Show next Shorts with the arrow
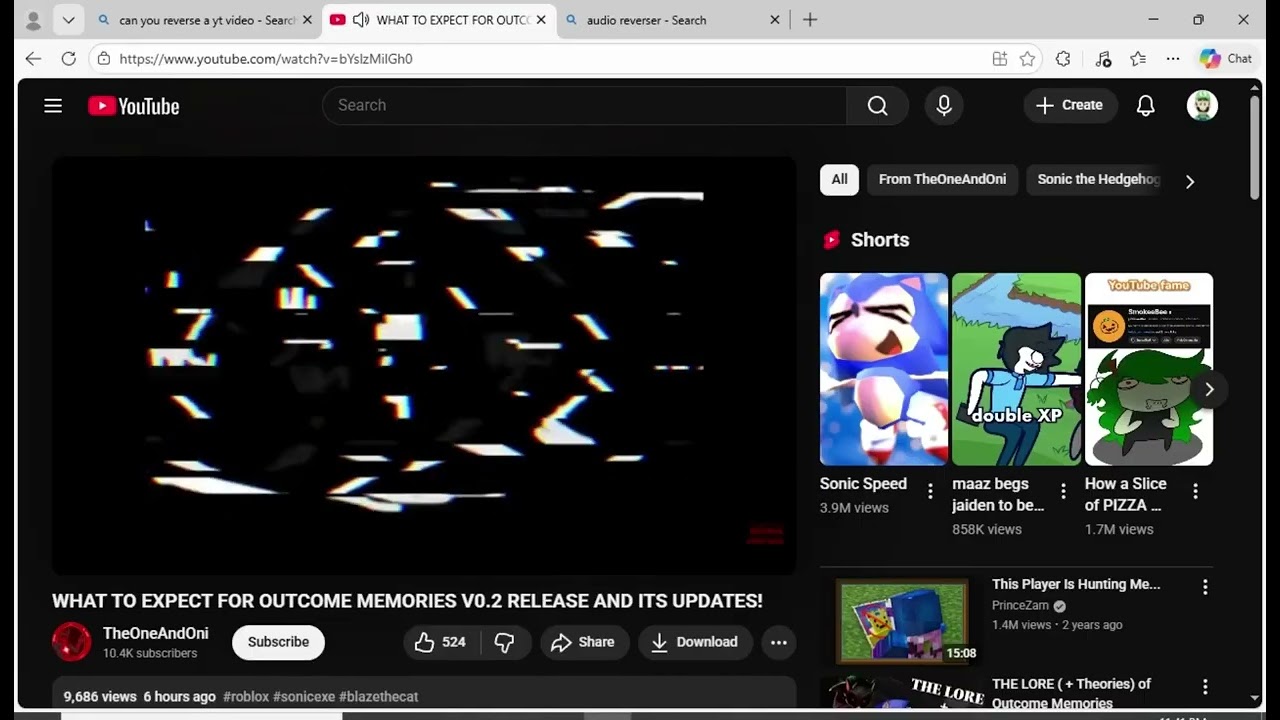The height and width of the screenshot is (720, 1280). (1209, 389)
